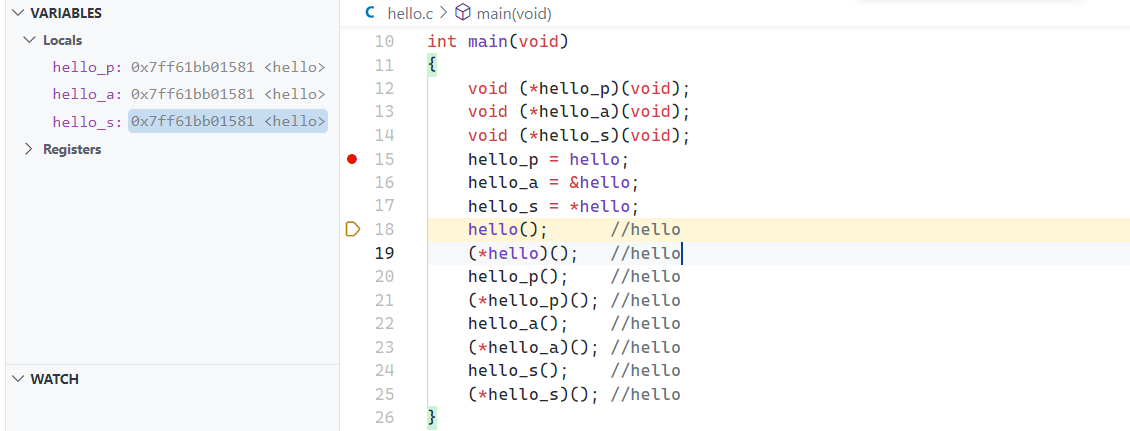Click line number 25 in gutter
1130x431 pixels.
385,395
